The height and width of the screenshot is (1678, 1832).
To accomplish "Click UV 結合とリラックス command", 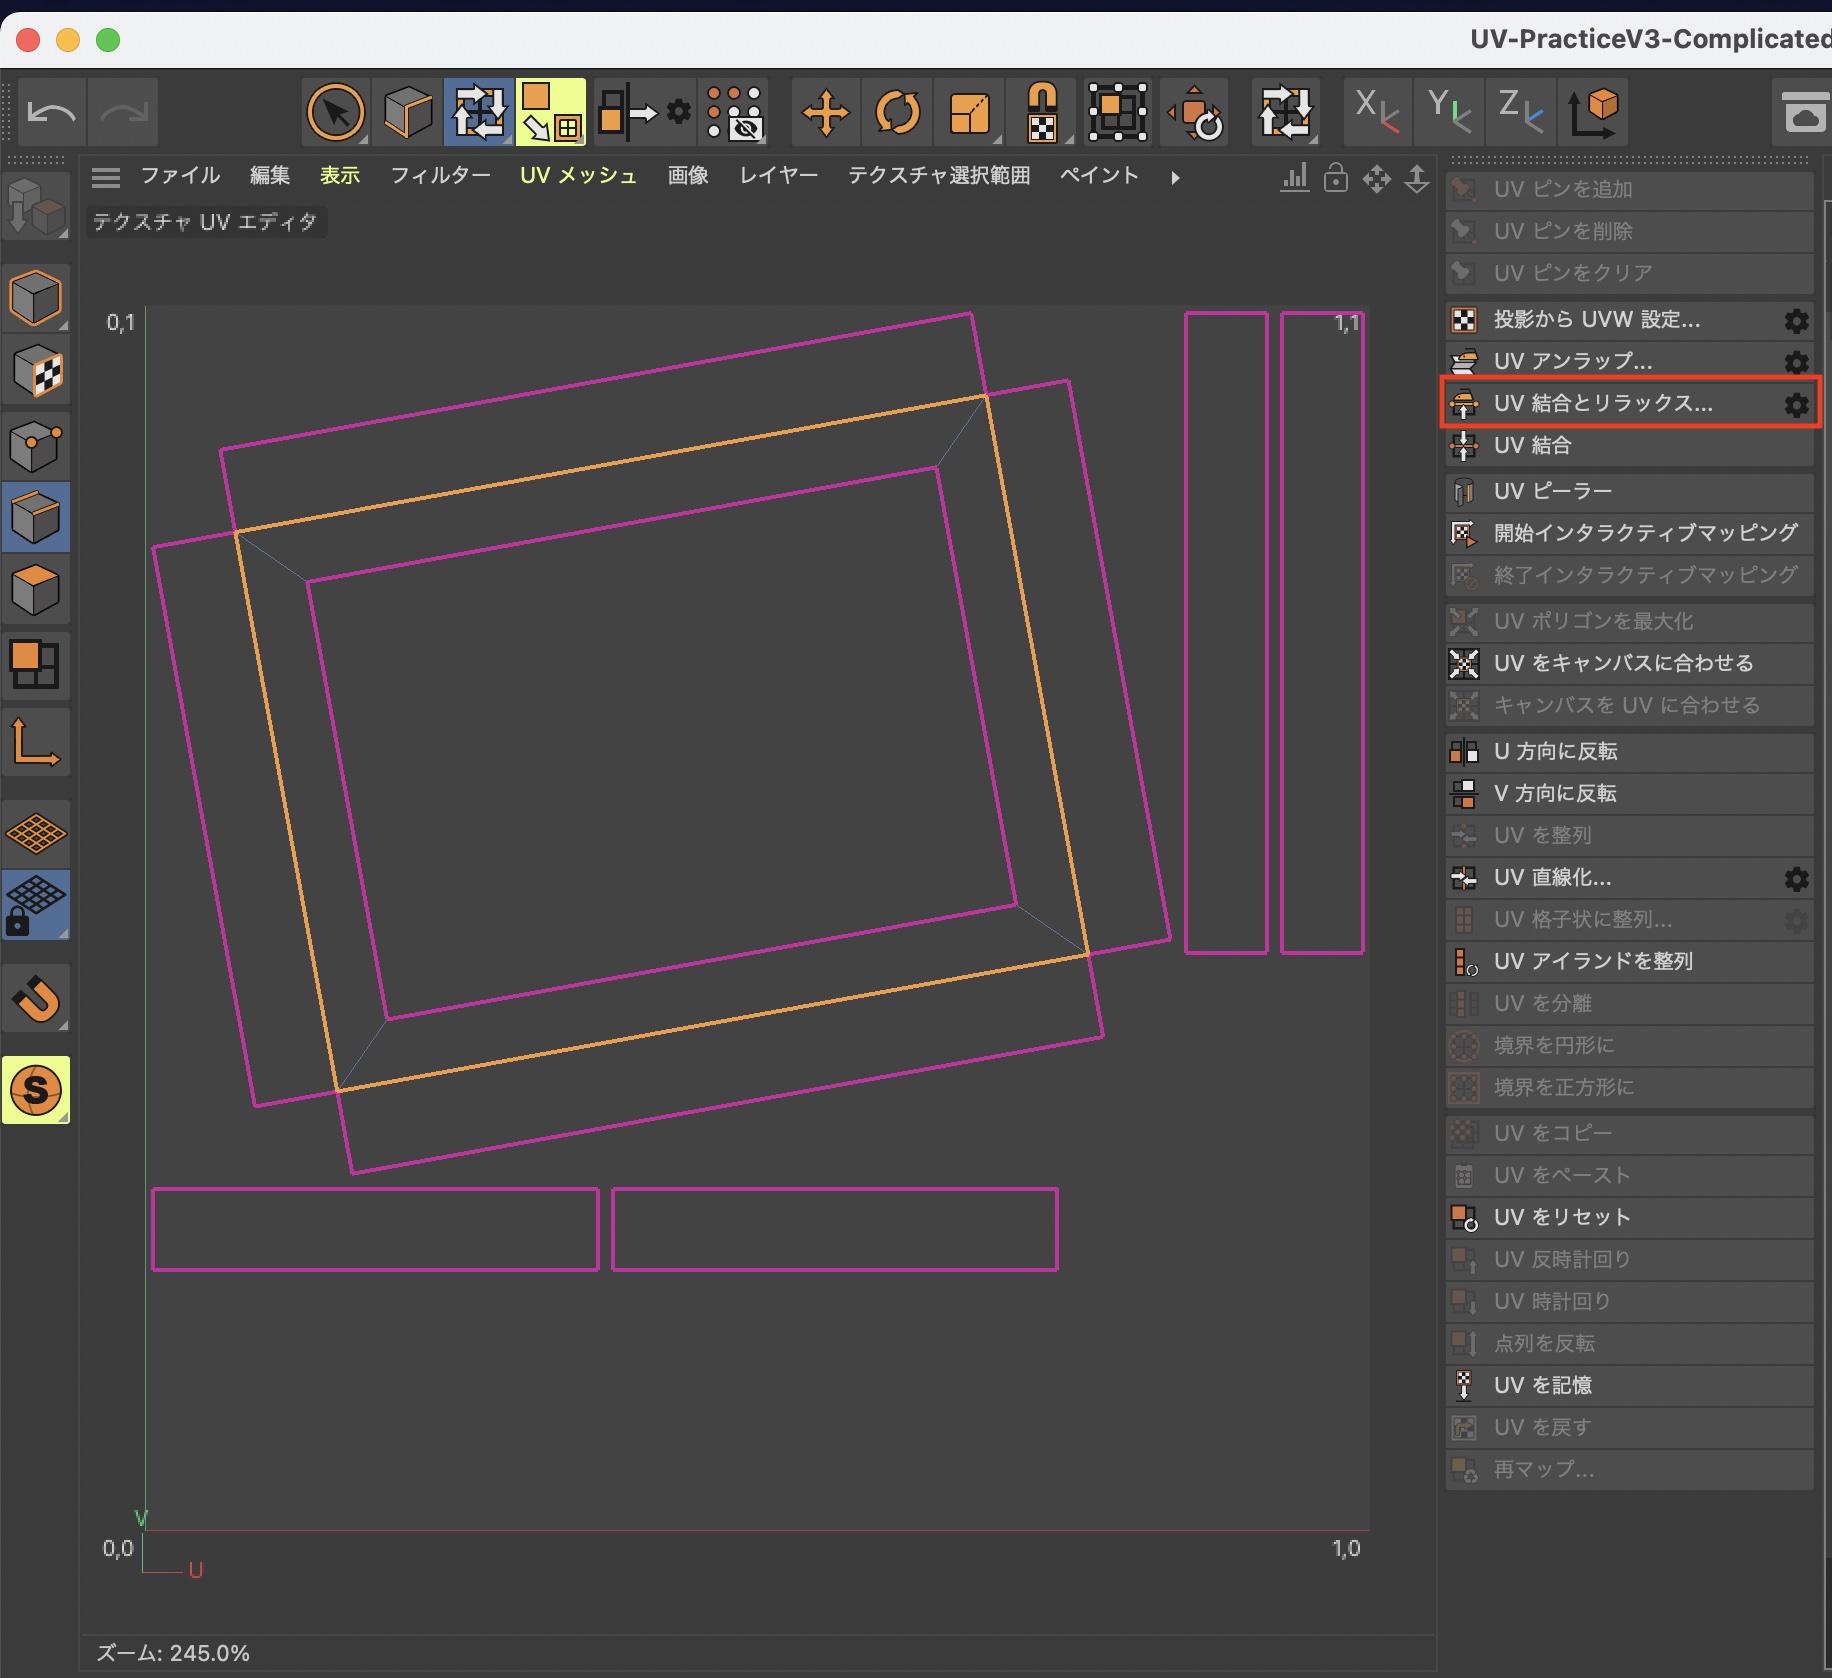I will click(x=1602, y=403).
